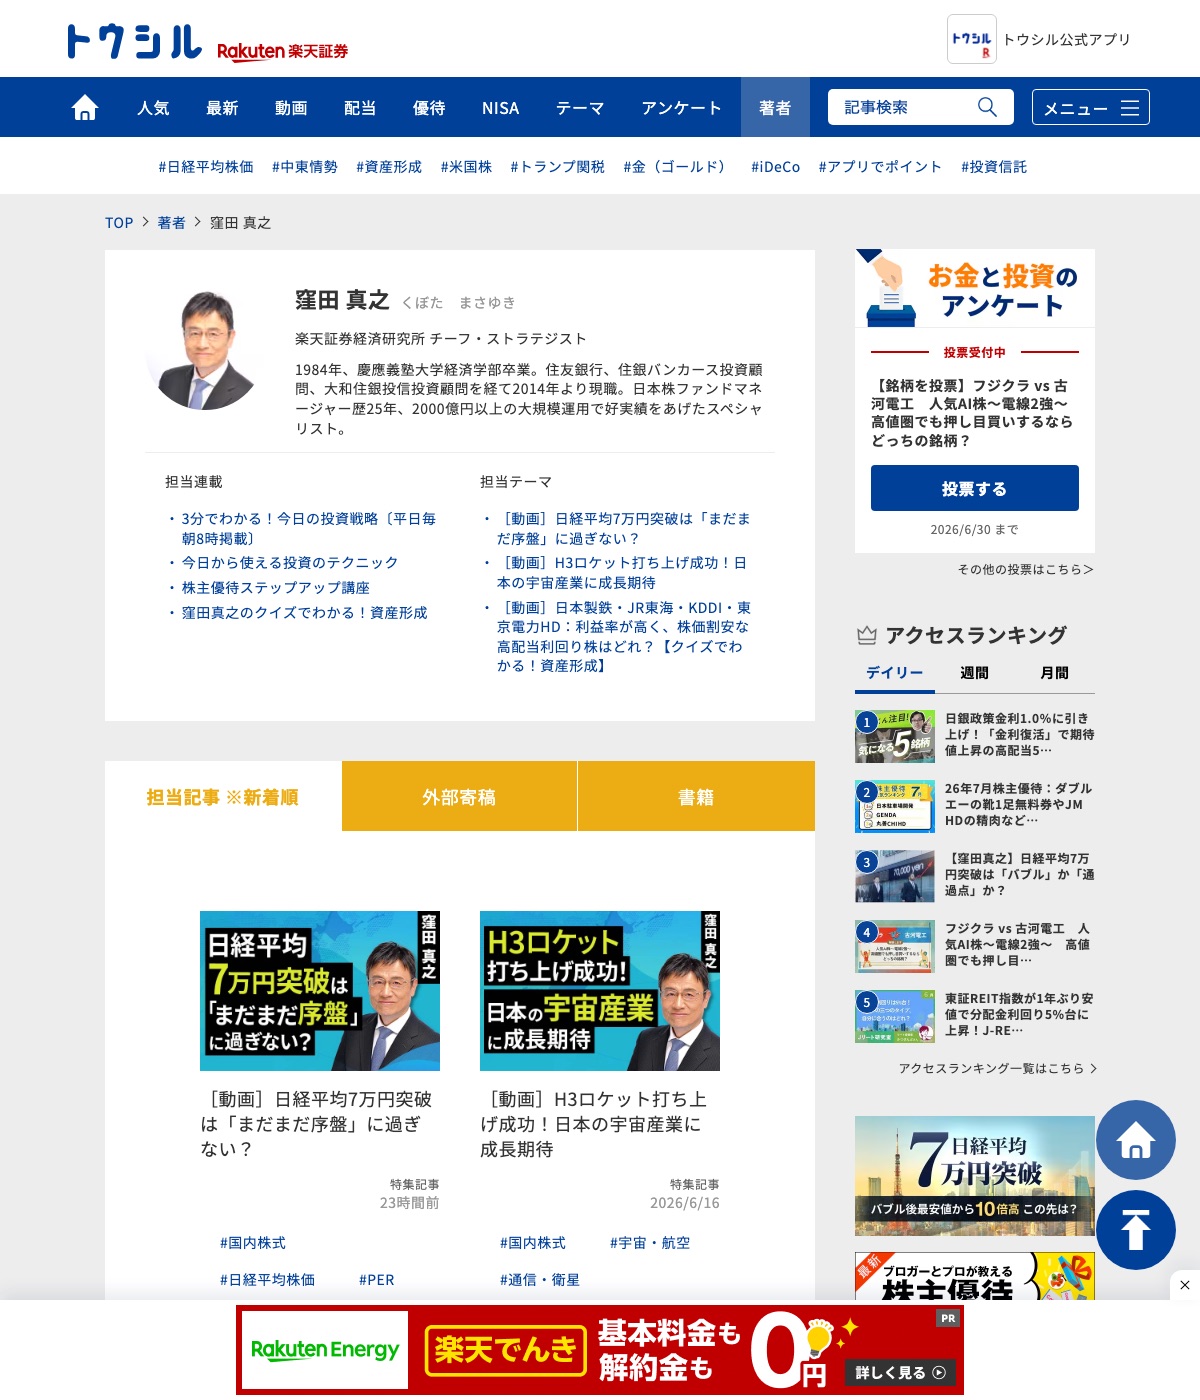The image size is (1200, 1400).
Task: Select the 担当記事 ※新着順 tab
Action: [223, 797]
